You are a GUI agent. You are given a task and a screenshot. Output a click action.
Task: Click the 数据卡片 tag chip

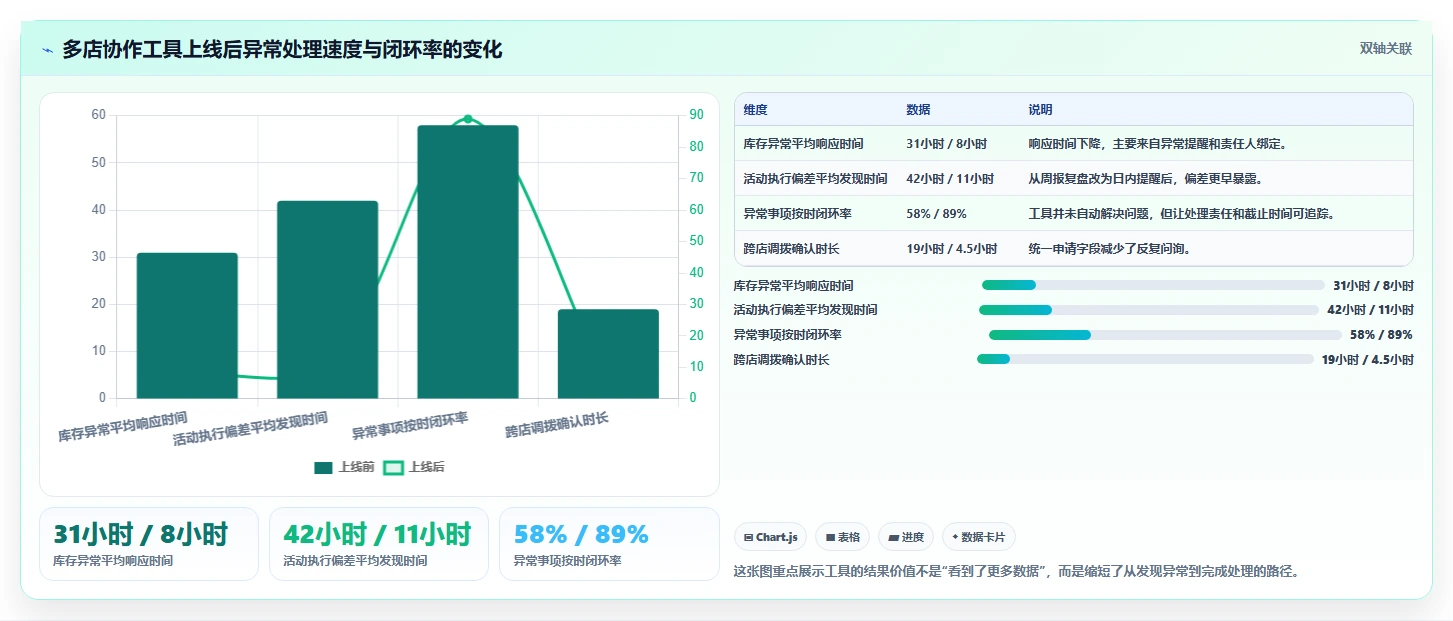[x=978, y=537]
